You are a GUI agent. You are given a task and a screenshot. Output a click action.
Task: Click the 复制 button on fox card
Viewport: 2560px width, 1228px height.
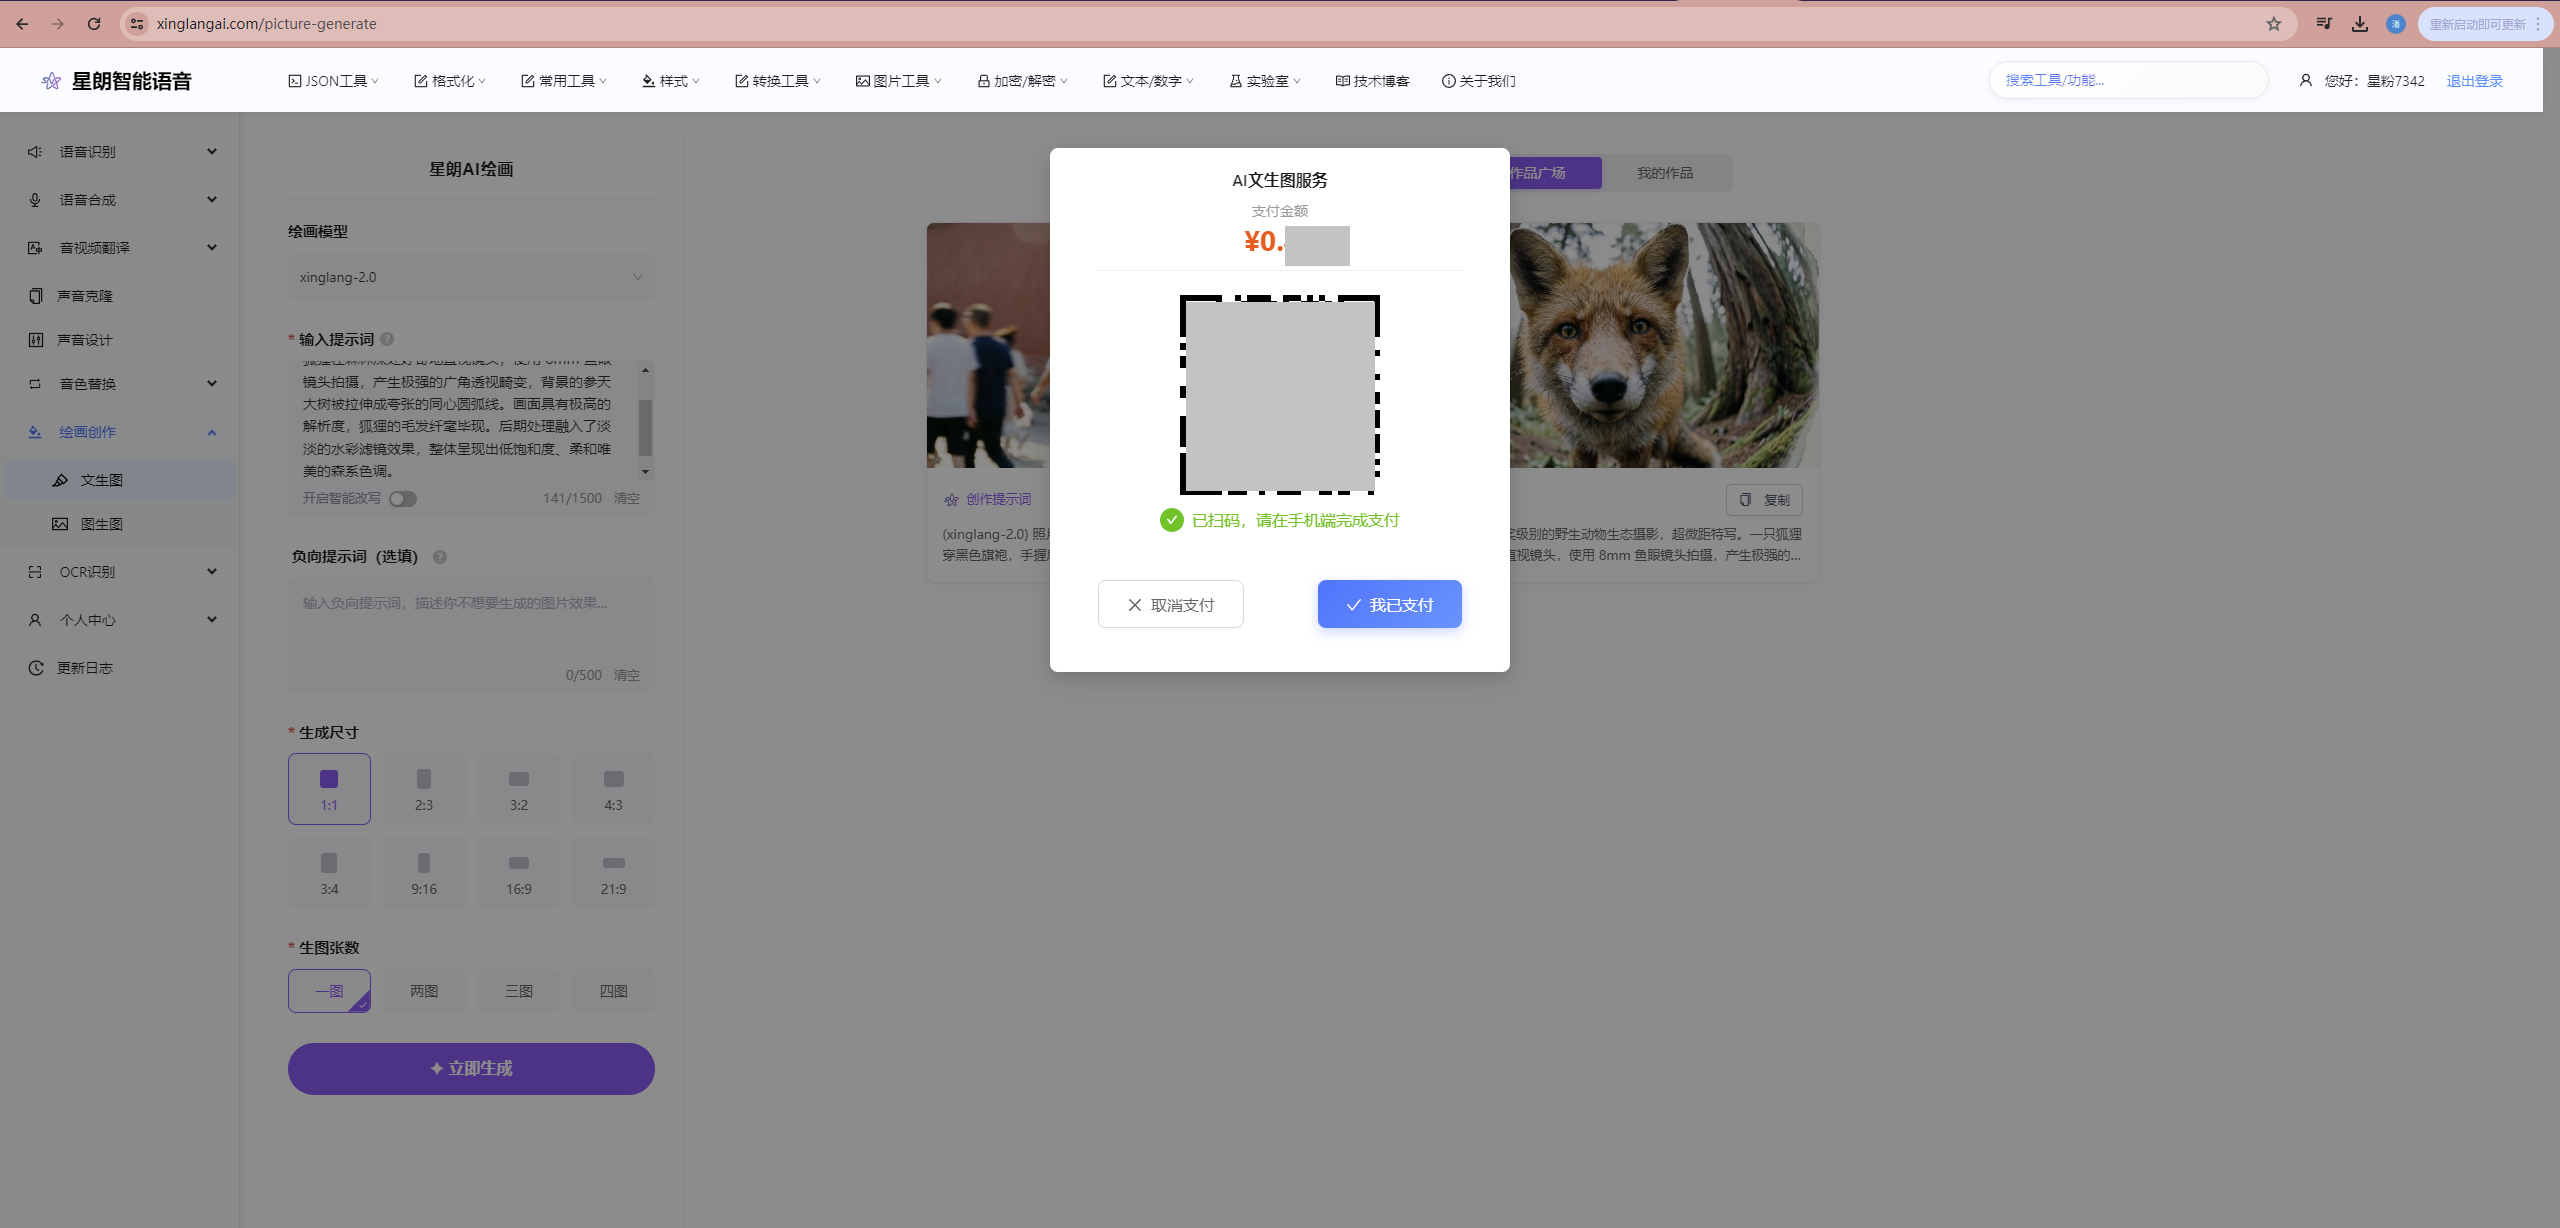[1765, 500]
